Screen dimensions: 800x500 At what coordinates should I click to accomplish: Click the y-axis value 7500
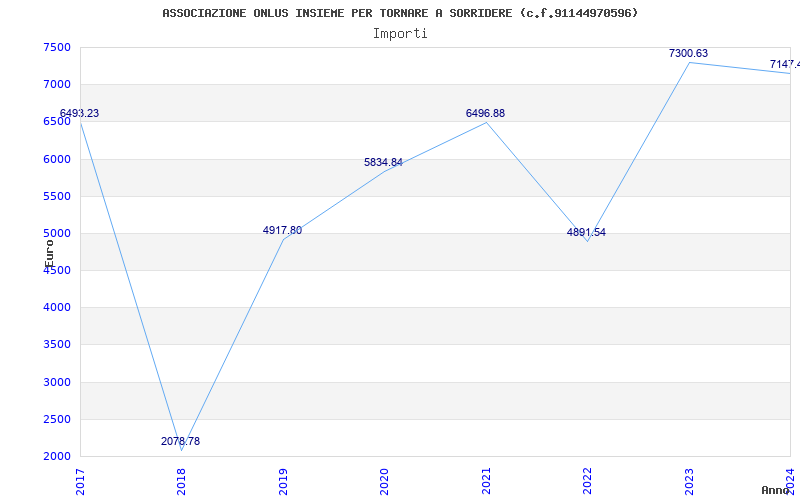coord(57,47)
